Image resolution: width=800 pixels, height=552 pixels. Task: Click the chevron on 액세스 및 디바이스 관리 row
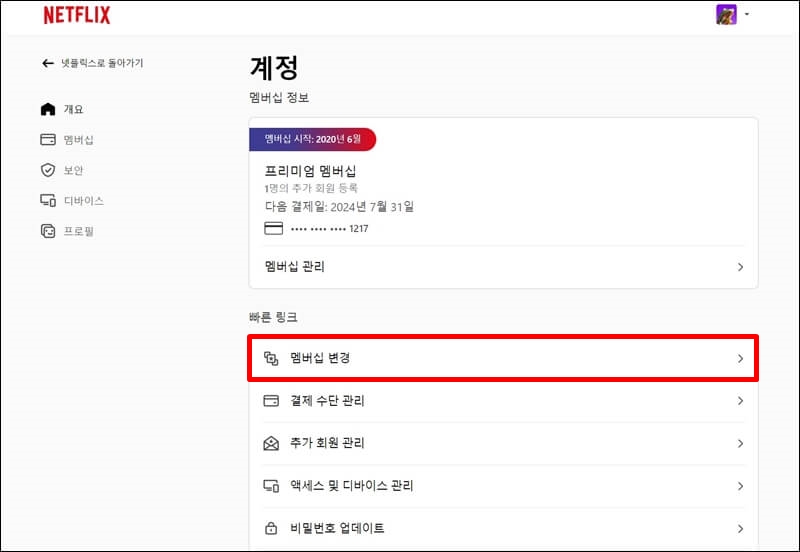pyautogui.click(x=740, y=486)
